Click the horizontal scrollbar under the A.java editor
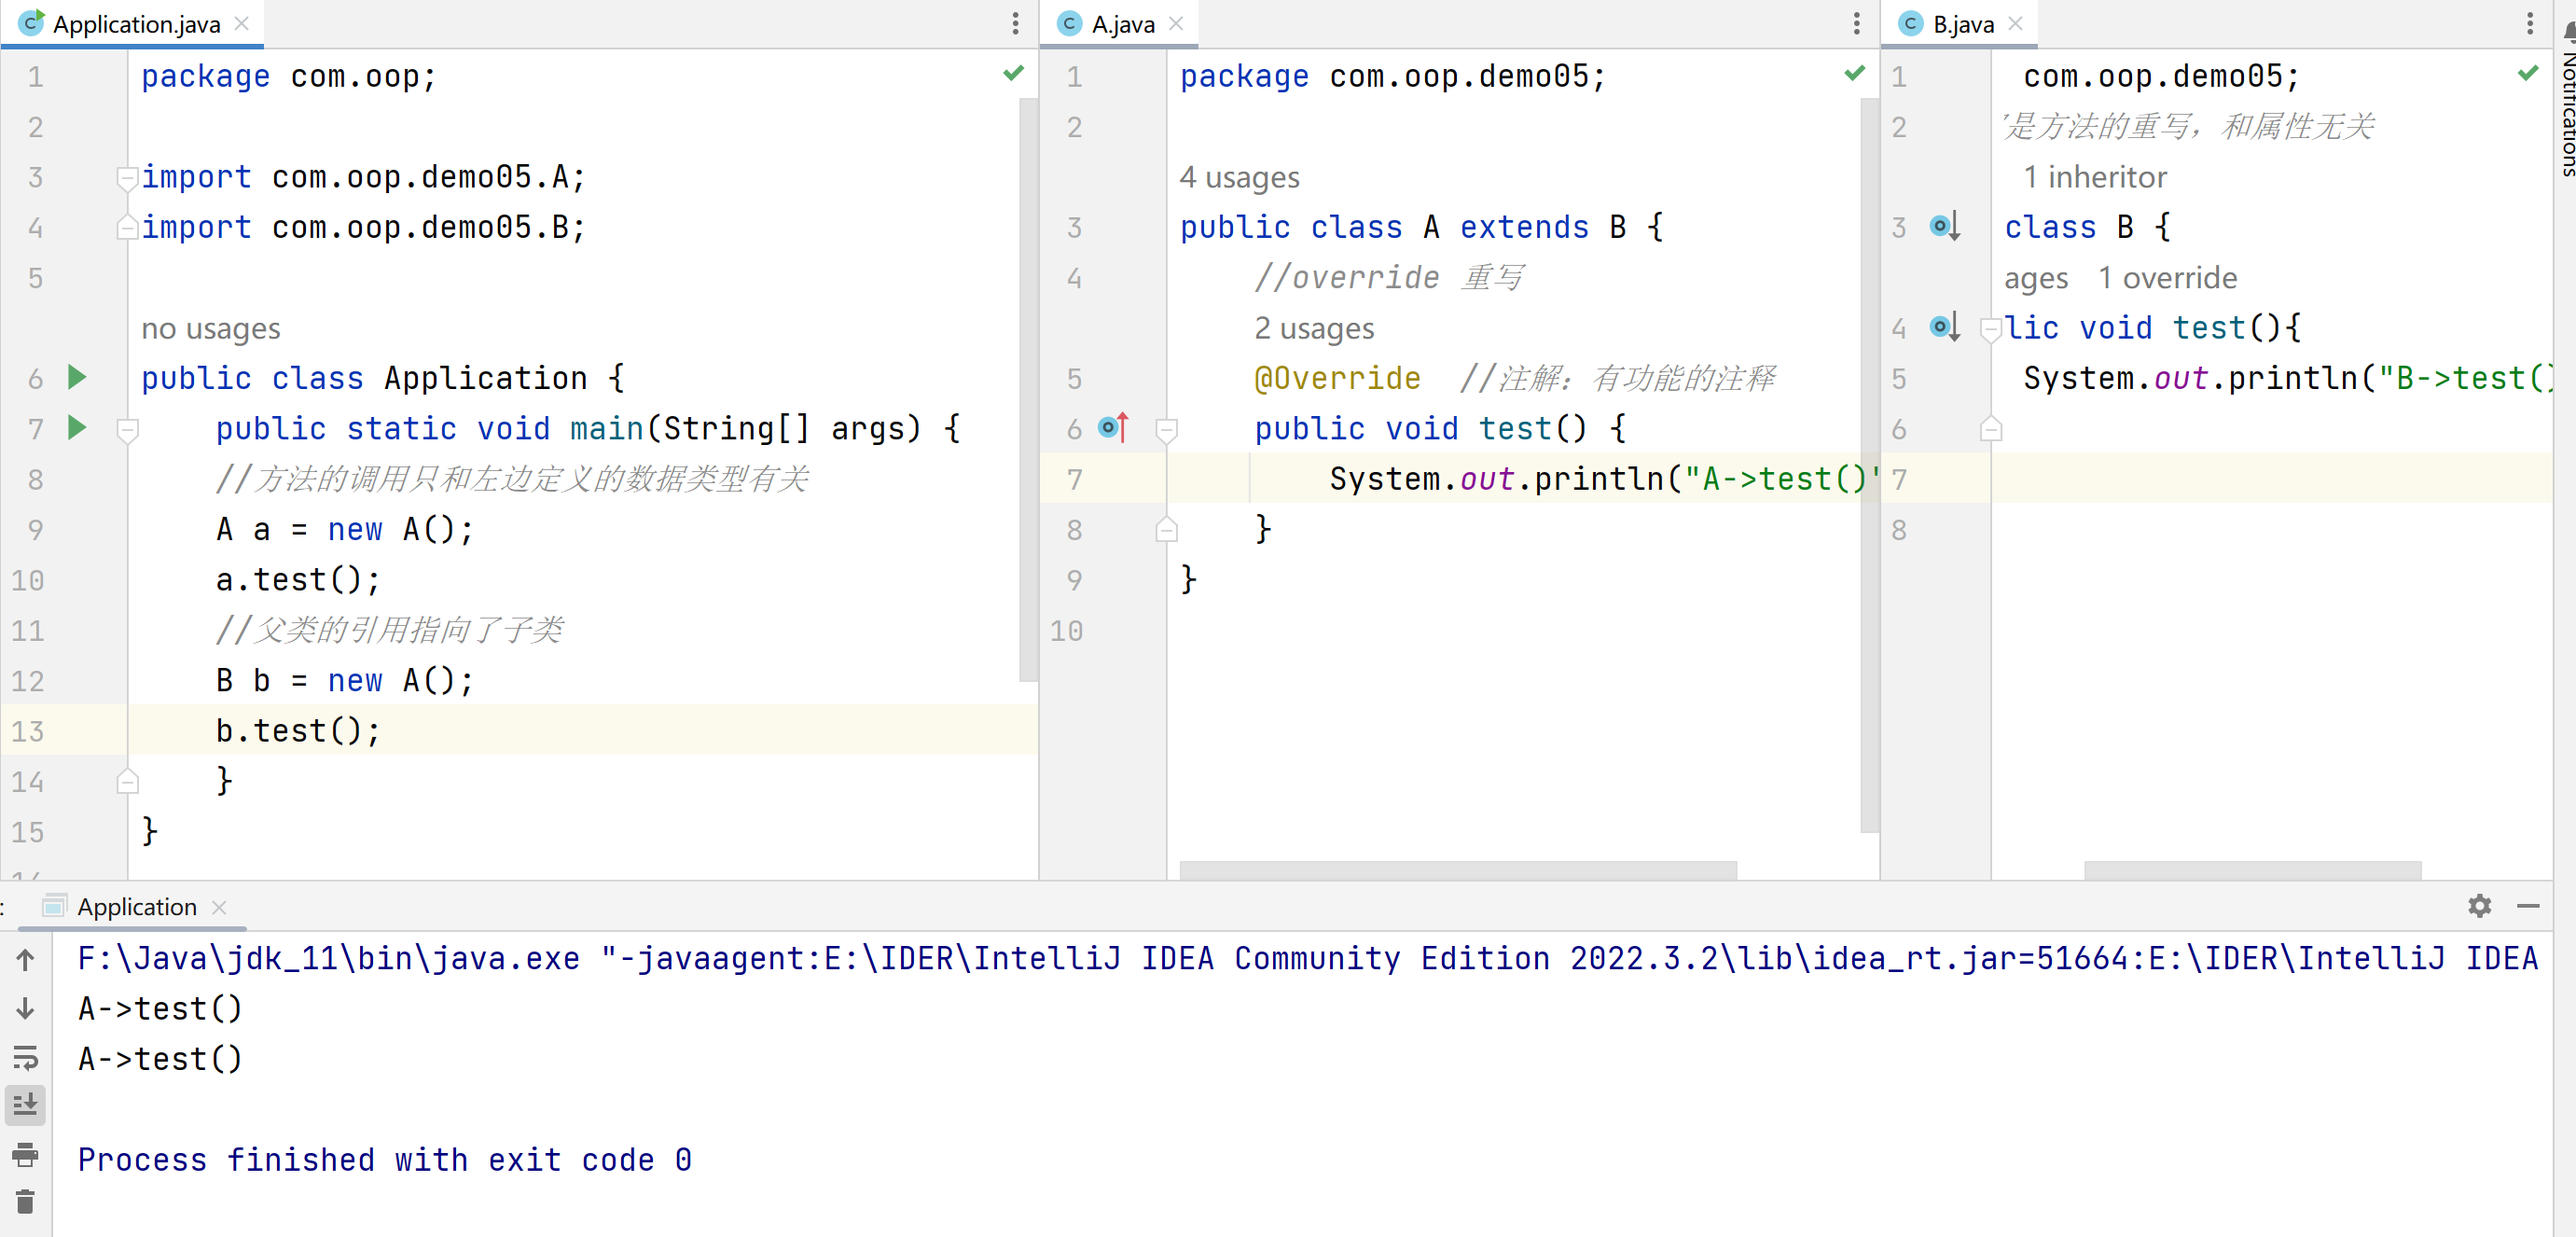2576x1237 pixels. 1457,870
